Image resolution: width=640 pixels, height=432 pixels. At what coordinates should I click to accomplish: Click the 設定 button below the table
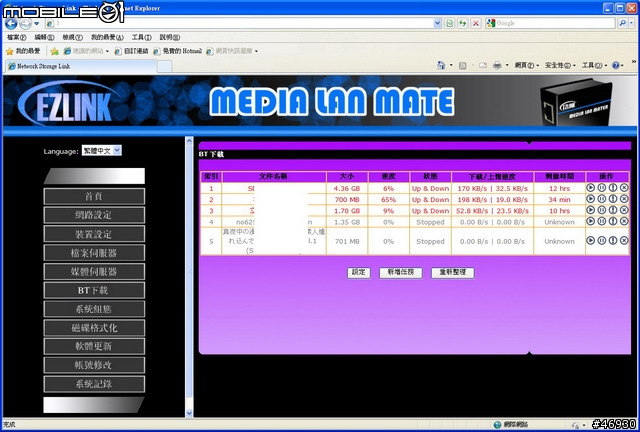tap(359, 272)
